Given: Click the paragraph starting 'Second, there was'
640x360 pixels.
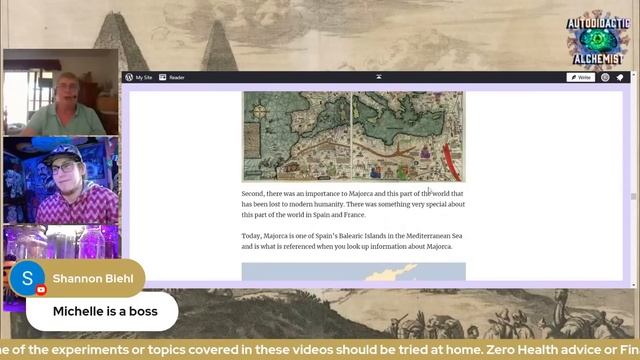Looking at the screenshot, I should tap(353, 204).
